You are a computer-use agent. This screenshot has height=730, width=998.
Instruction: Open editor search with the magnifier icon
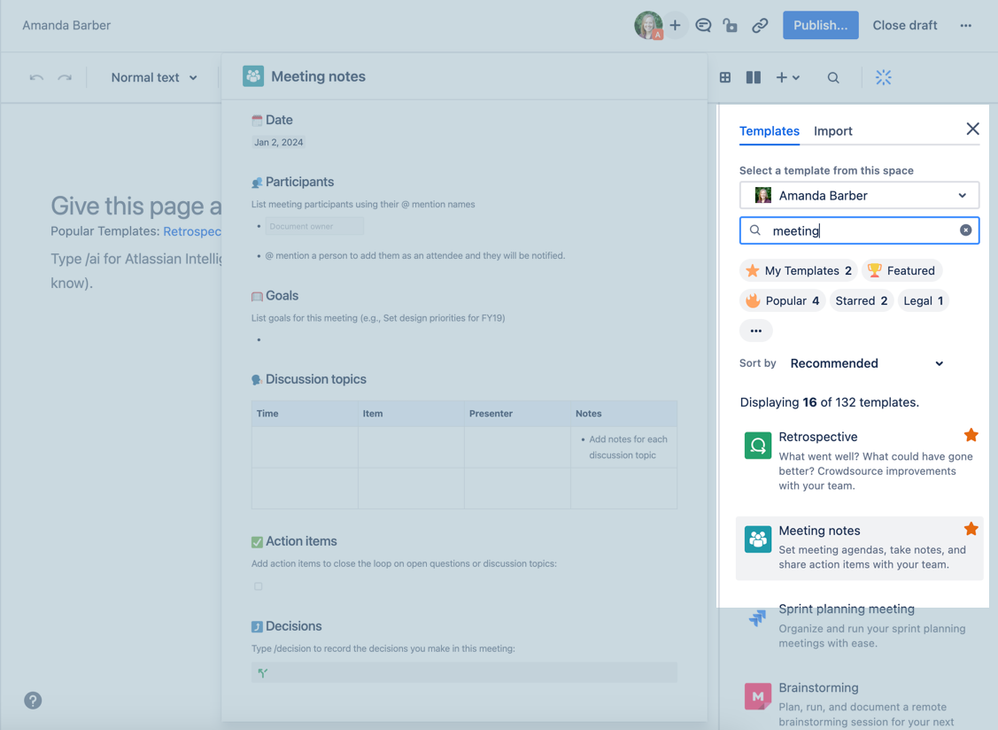833,77
